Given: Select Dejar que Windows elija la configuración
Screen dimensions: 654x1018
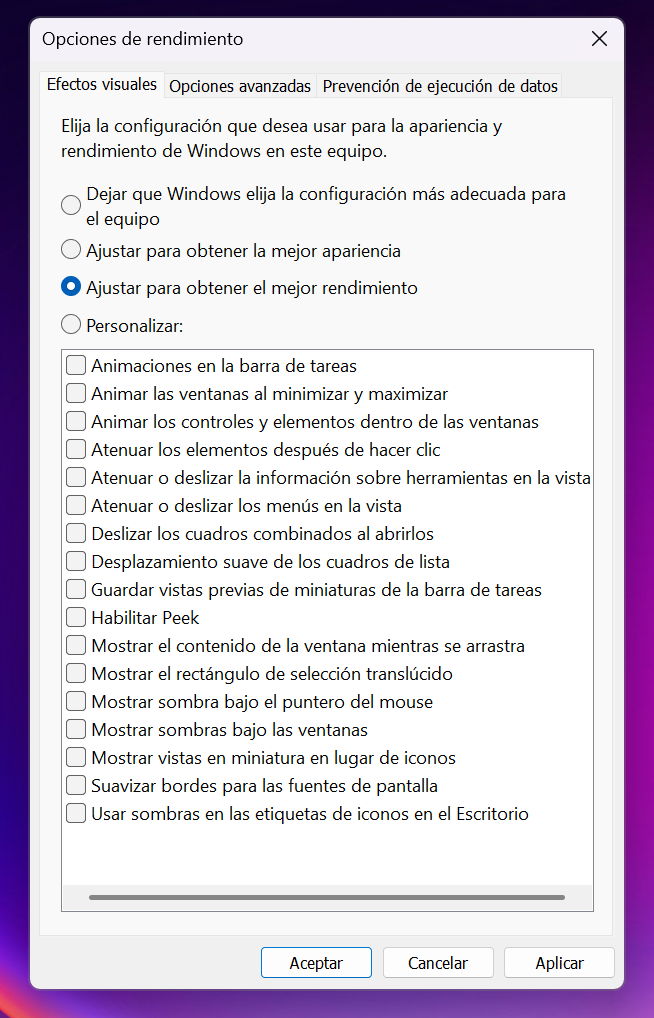Looking at the screenshot, I should click(71, 205).
